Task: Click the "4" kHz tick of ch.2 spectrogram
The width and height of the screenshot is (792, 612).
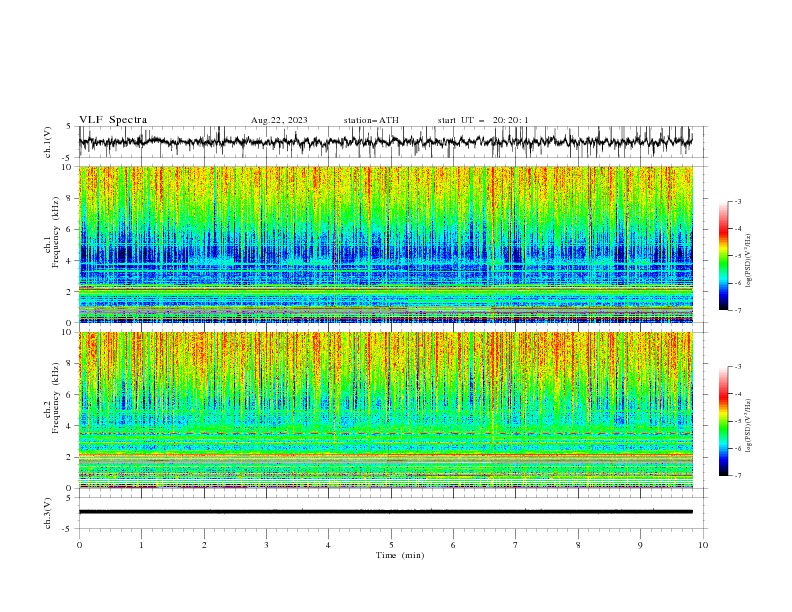Action: click(x=70, y=426)
